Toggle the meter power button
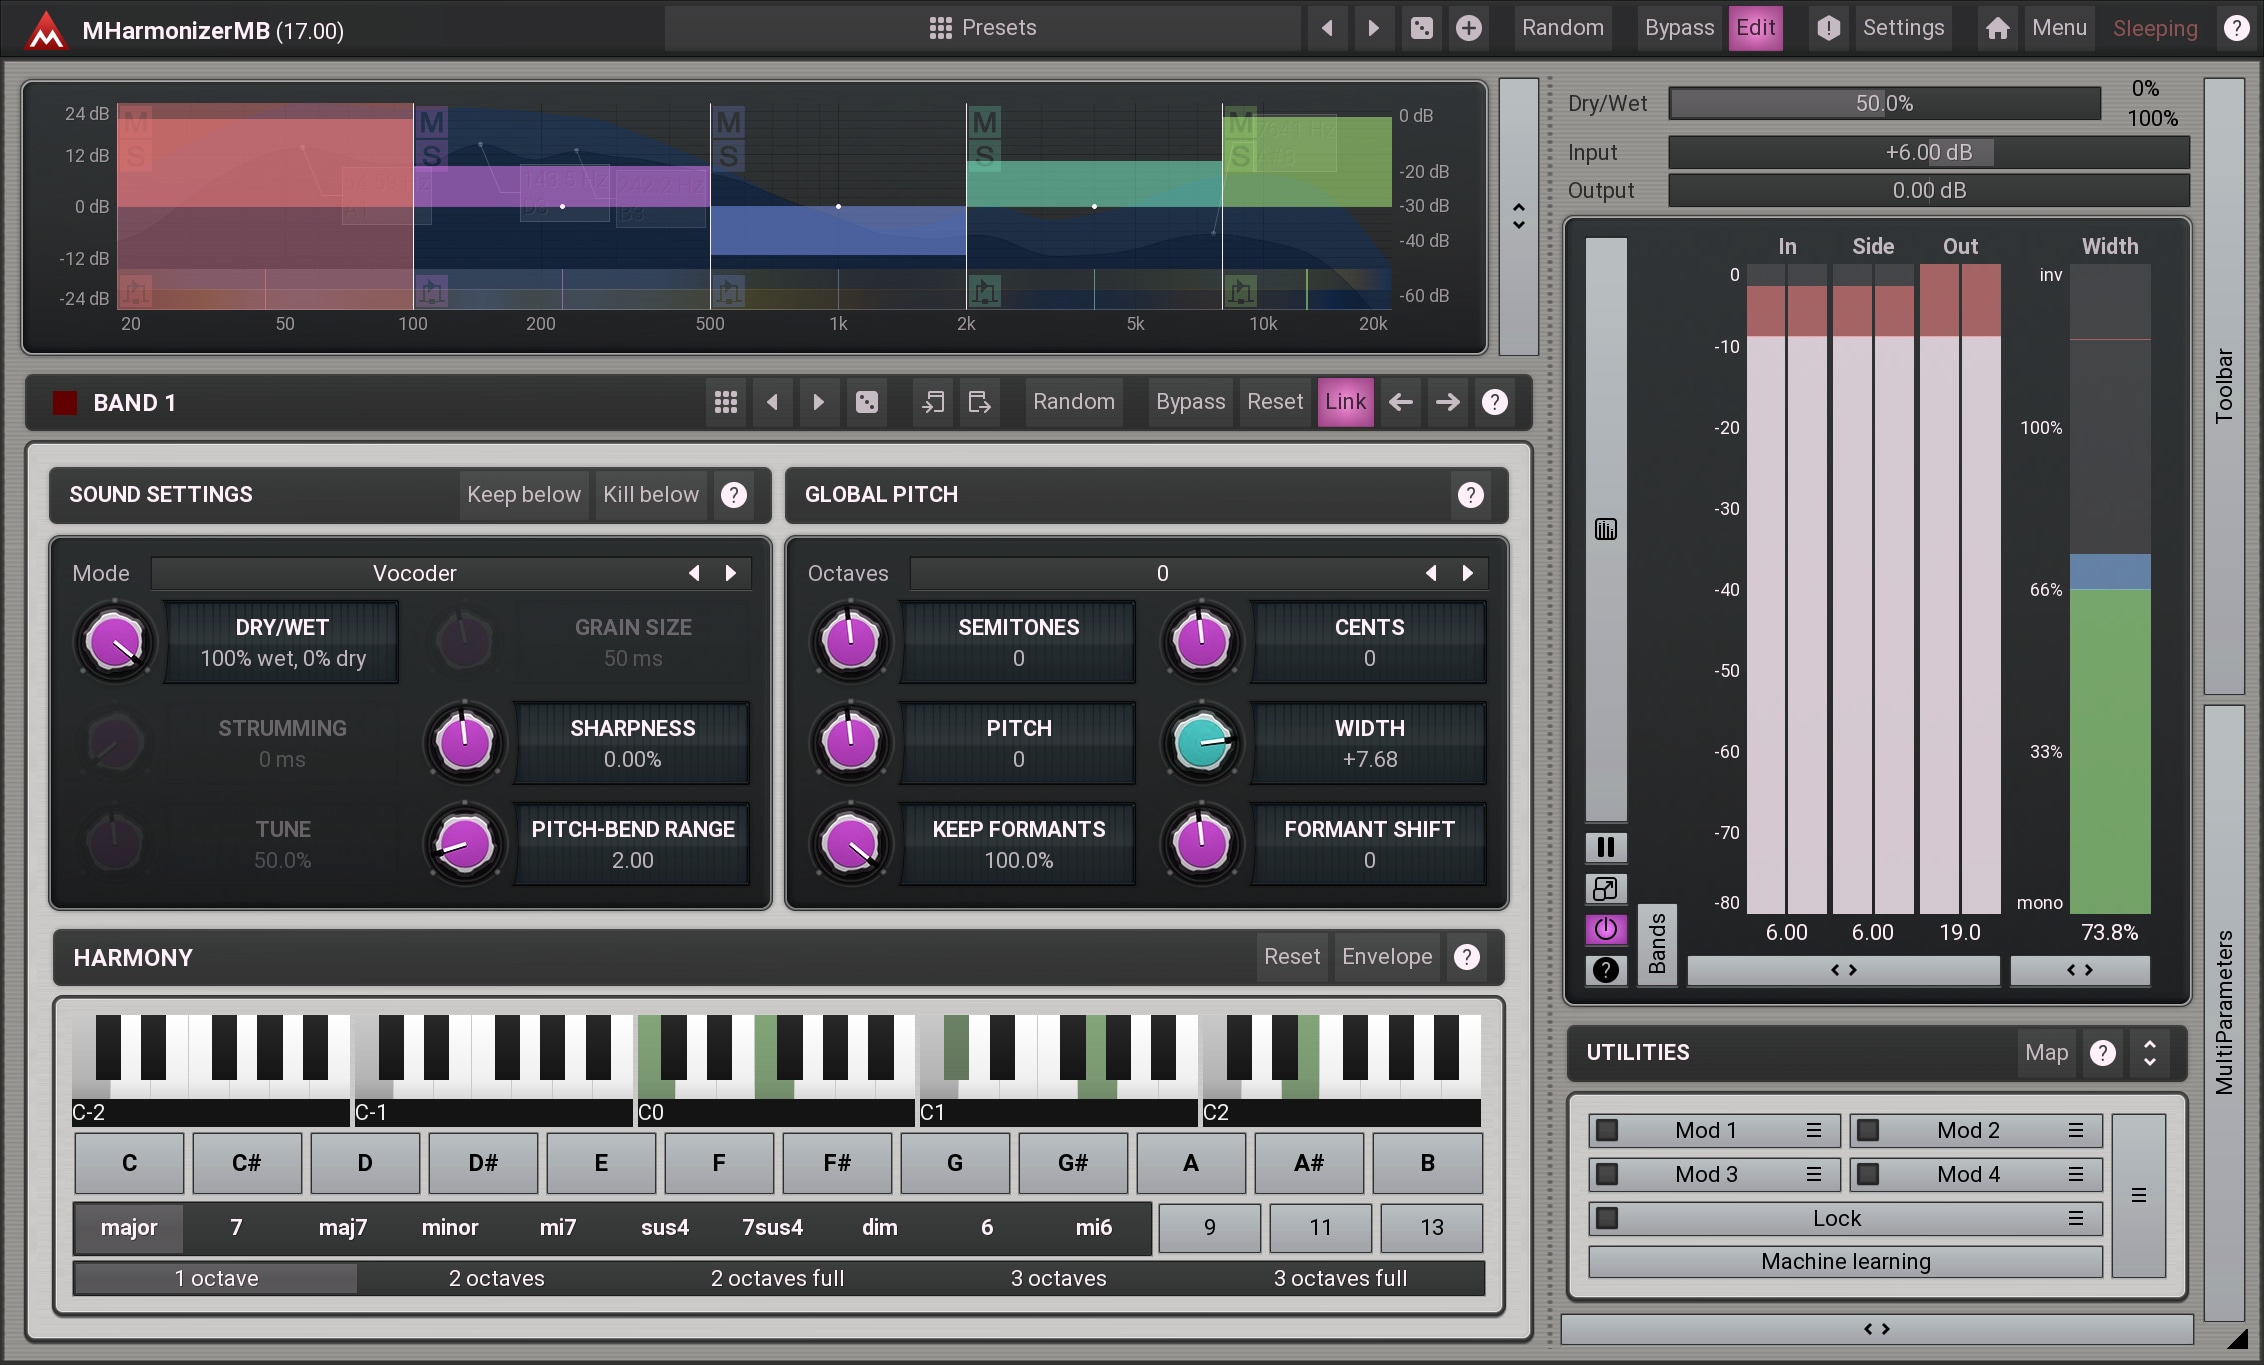Viewport: 2264px width, 1365px height. coord(1605,929)
